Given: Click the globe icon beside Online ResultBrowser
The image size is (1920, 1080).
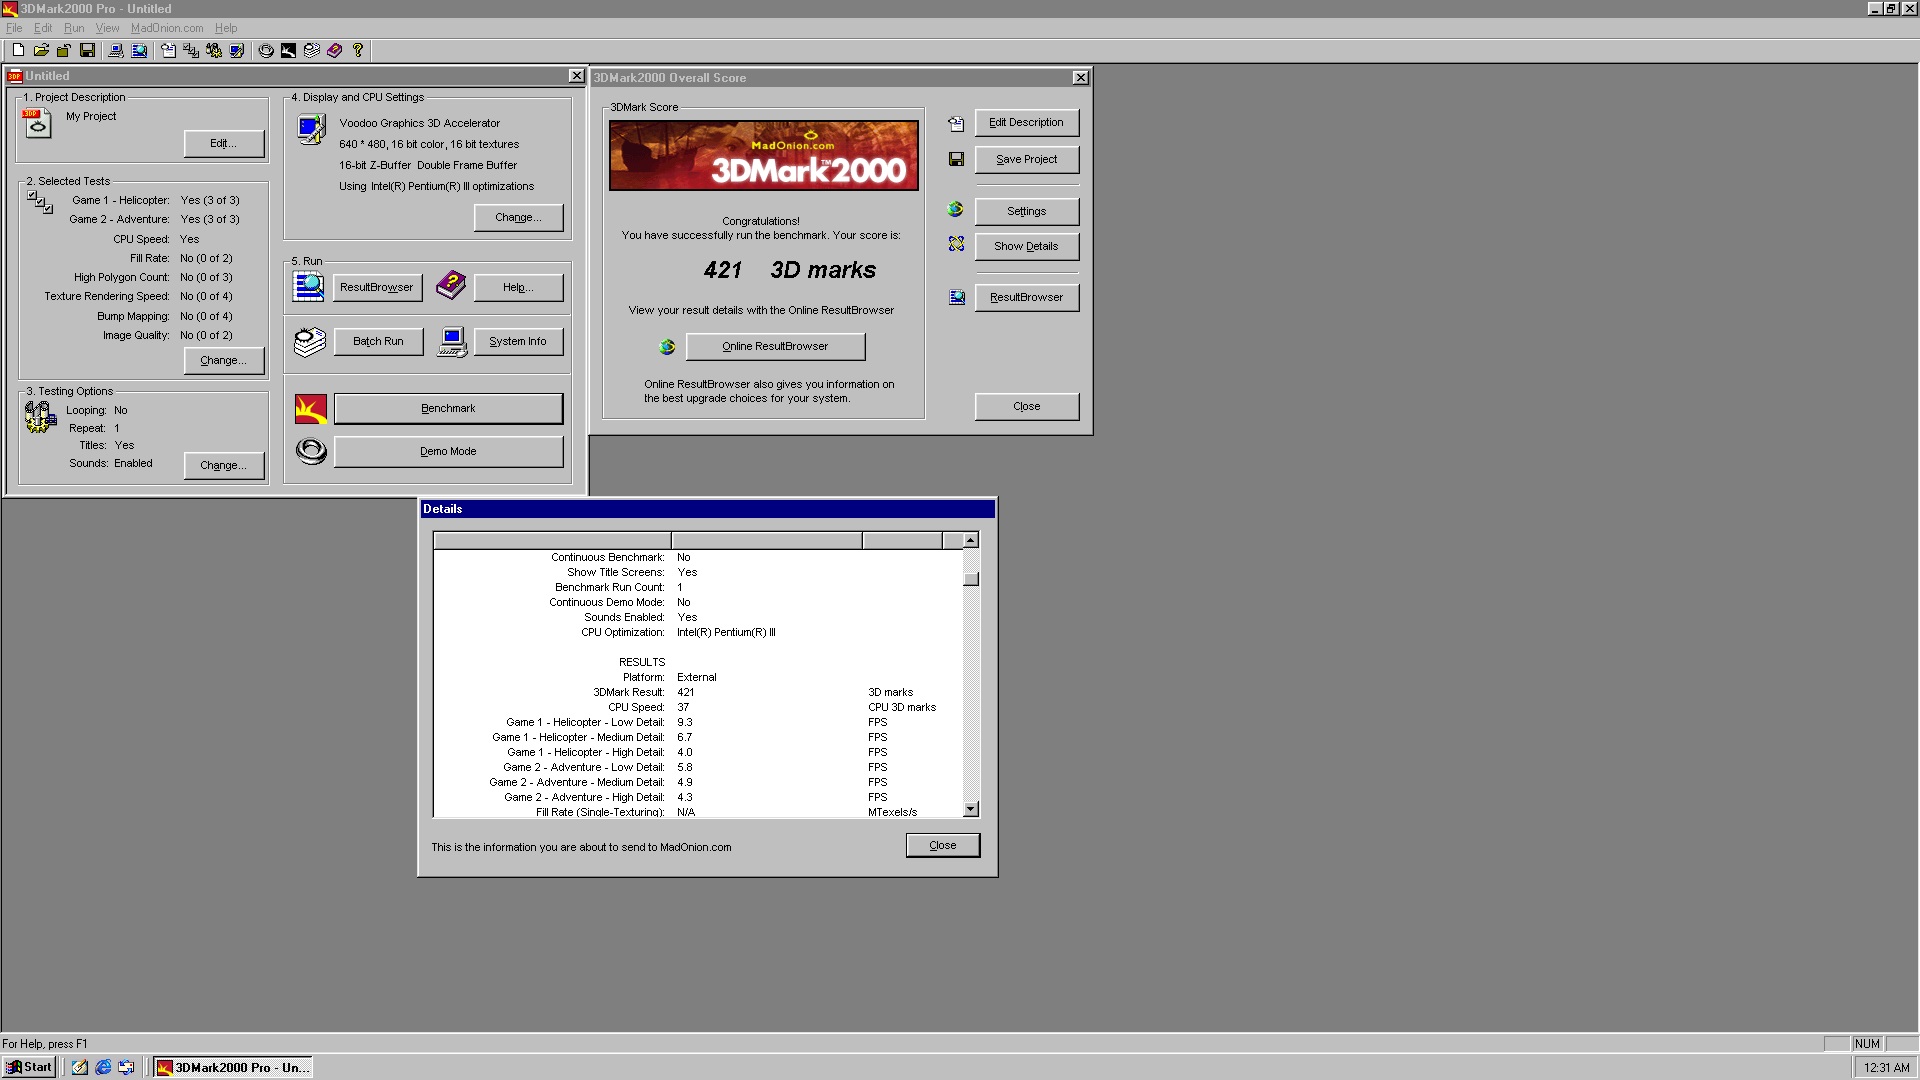Looking at the screenshot, I should [667, 346].
